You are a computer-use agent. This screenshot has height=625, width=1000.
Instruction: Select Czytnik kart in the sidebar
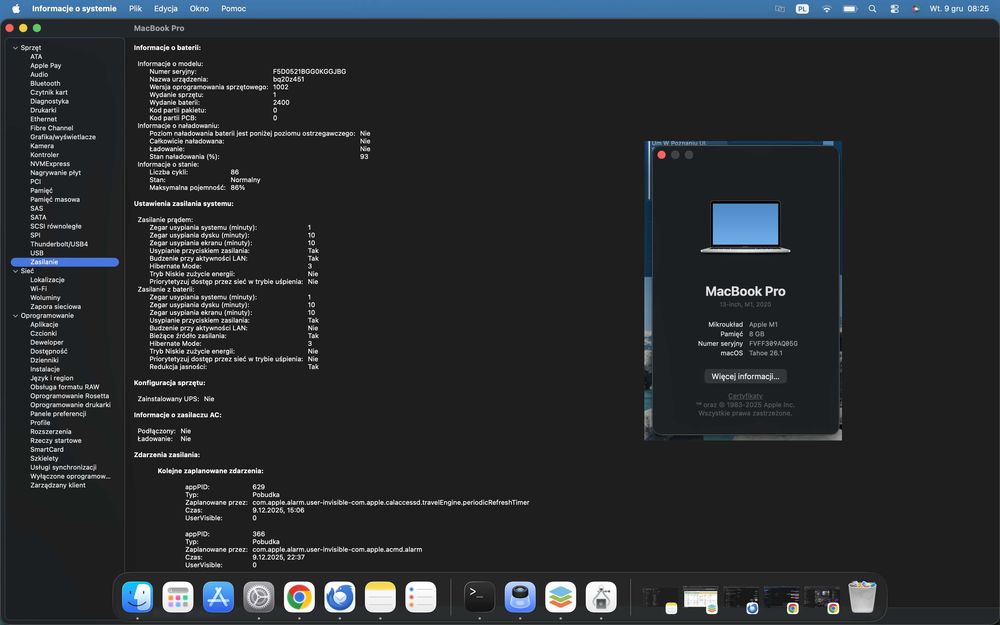tap(48, 92)
